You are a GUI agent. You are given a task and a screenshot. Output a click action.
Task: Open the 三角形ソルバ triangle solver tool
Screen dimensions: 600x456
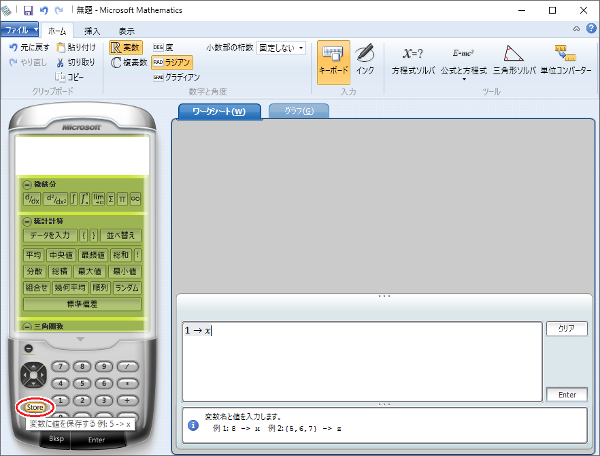pyautogui.click(x=514, y=60)
